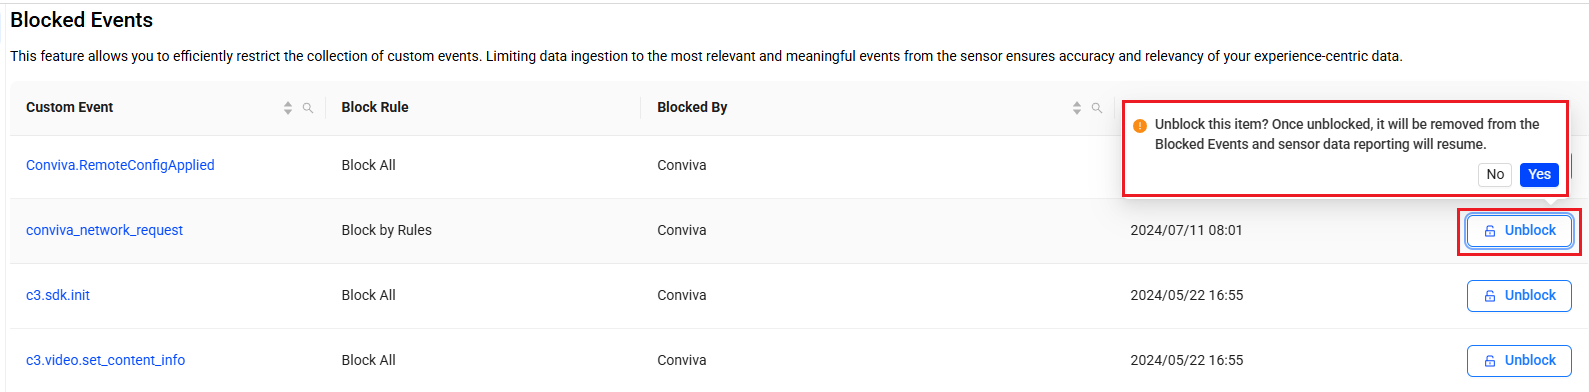Click lock icon in conviva_network_request Unblock button
The height and width of the screenshot is (392, 1589).
(x=1490, y=231)
